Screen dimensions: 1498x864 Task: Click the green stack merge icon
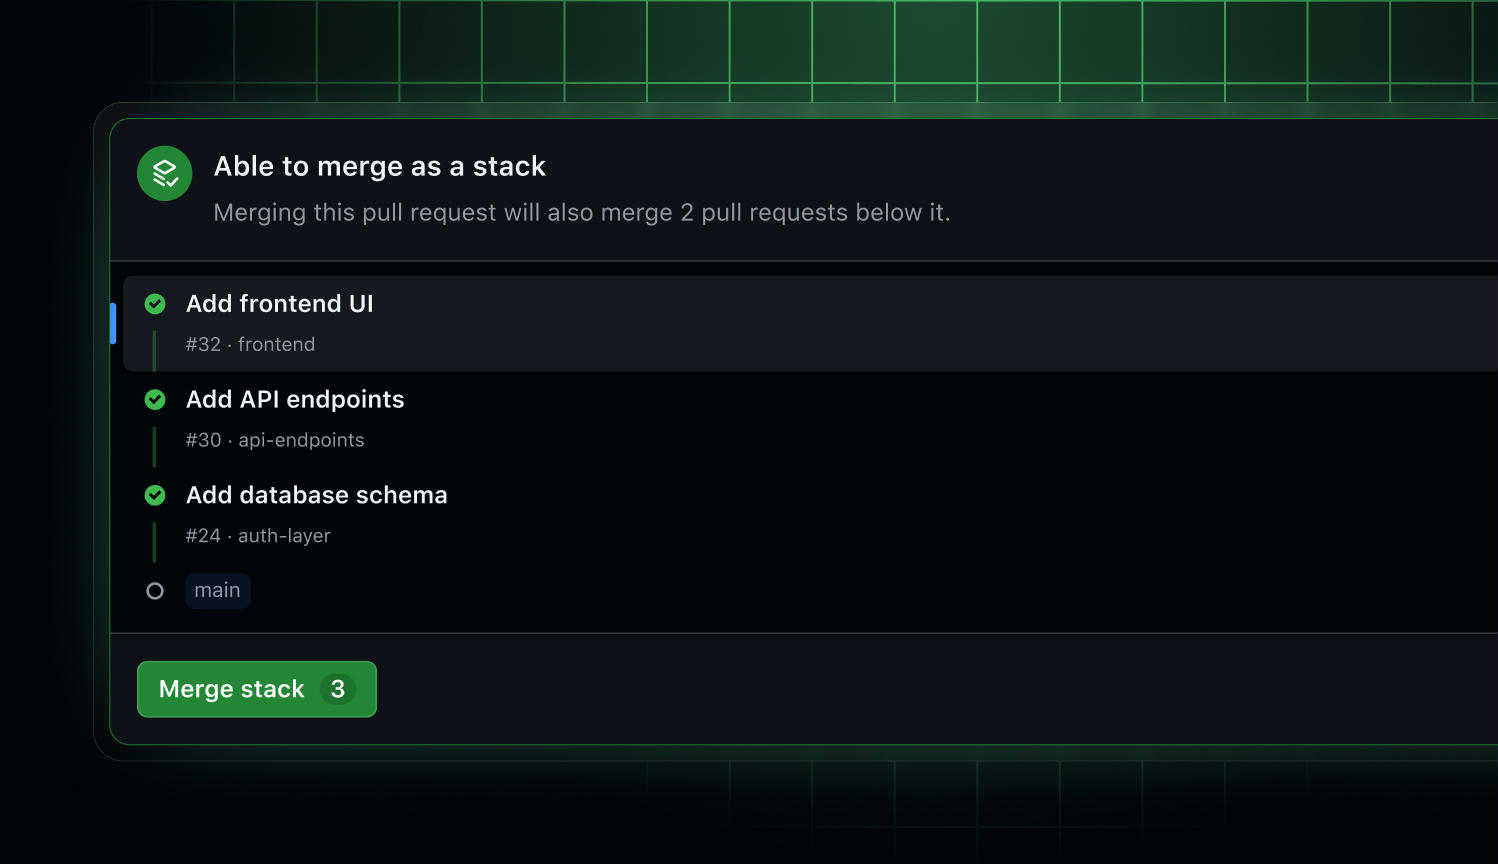tap(165, 173)
